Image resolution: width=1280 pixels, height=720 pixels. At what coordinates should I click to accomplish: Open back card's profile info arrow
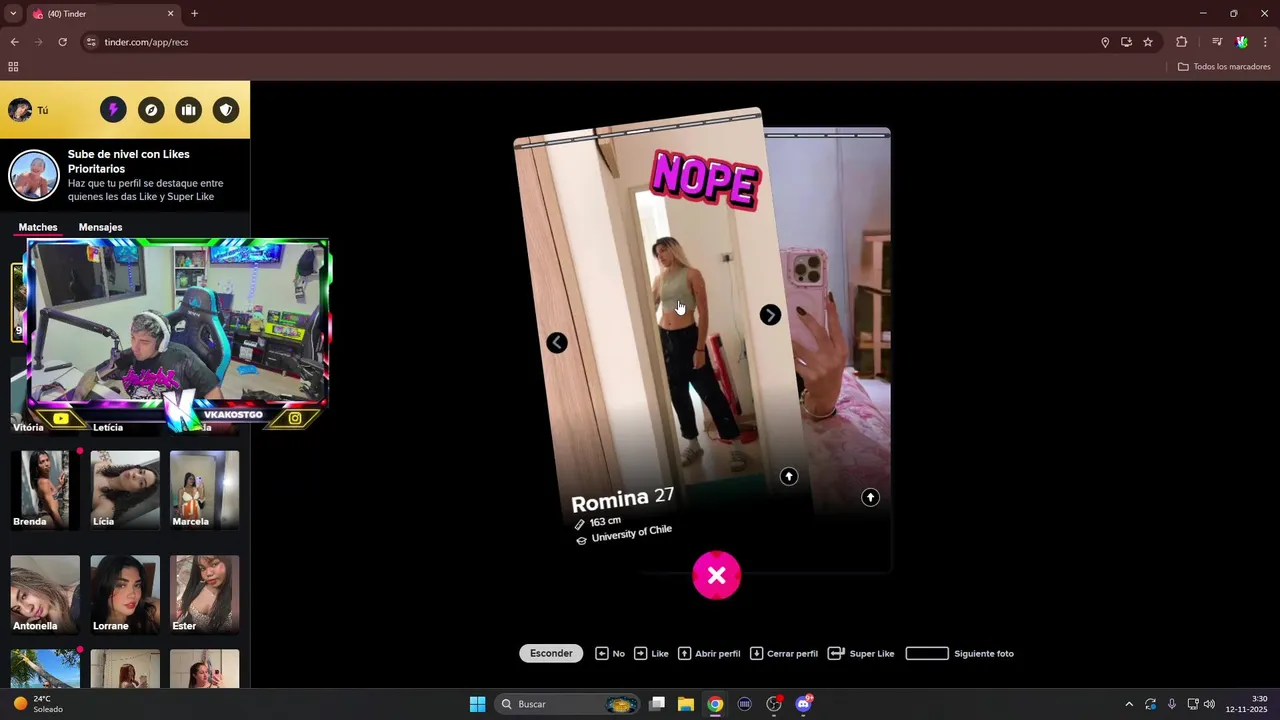coord(870,497)
